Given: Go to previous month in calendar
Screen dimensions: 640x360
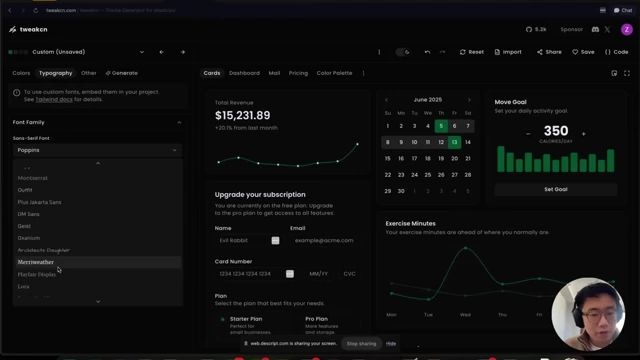Looking at the screenshot, I should [386, 100].
